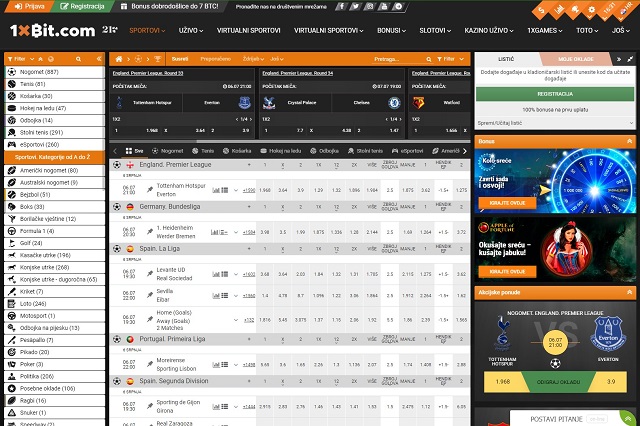Select eSportovi (260) in sports list
Screen dimensions: 640x426
(x=55, y=144)
